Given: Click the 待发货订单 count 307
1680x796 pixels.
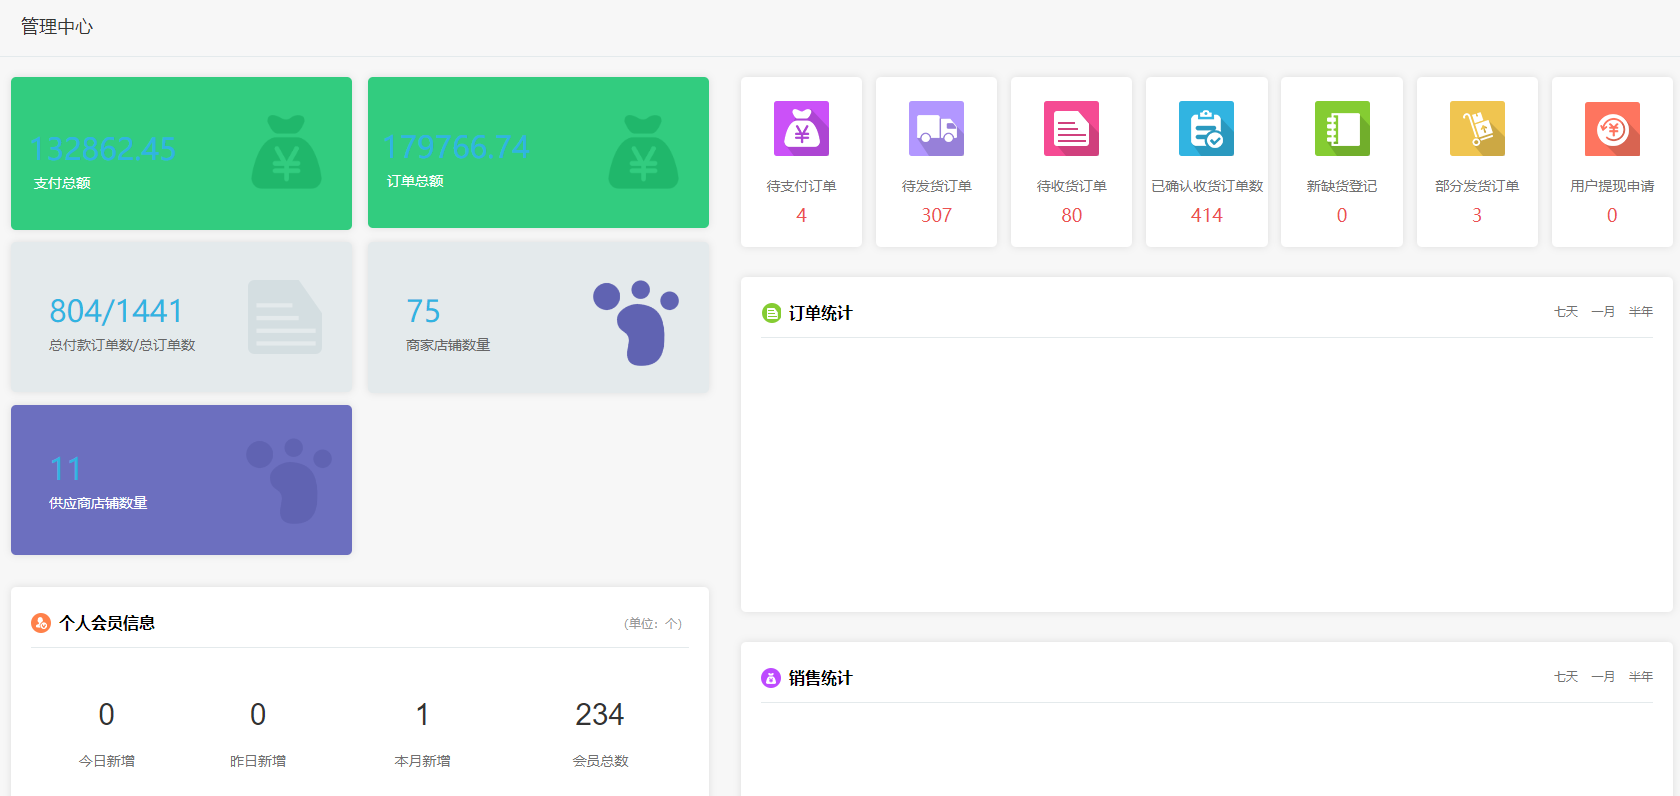Looking at the screenshot, I should click(936, 215).
